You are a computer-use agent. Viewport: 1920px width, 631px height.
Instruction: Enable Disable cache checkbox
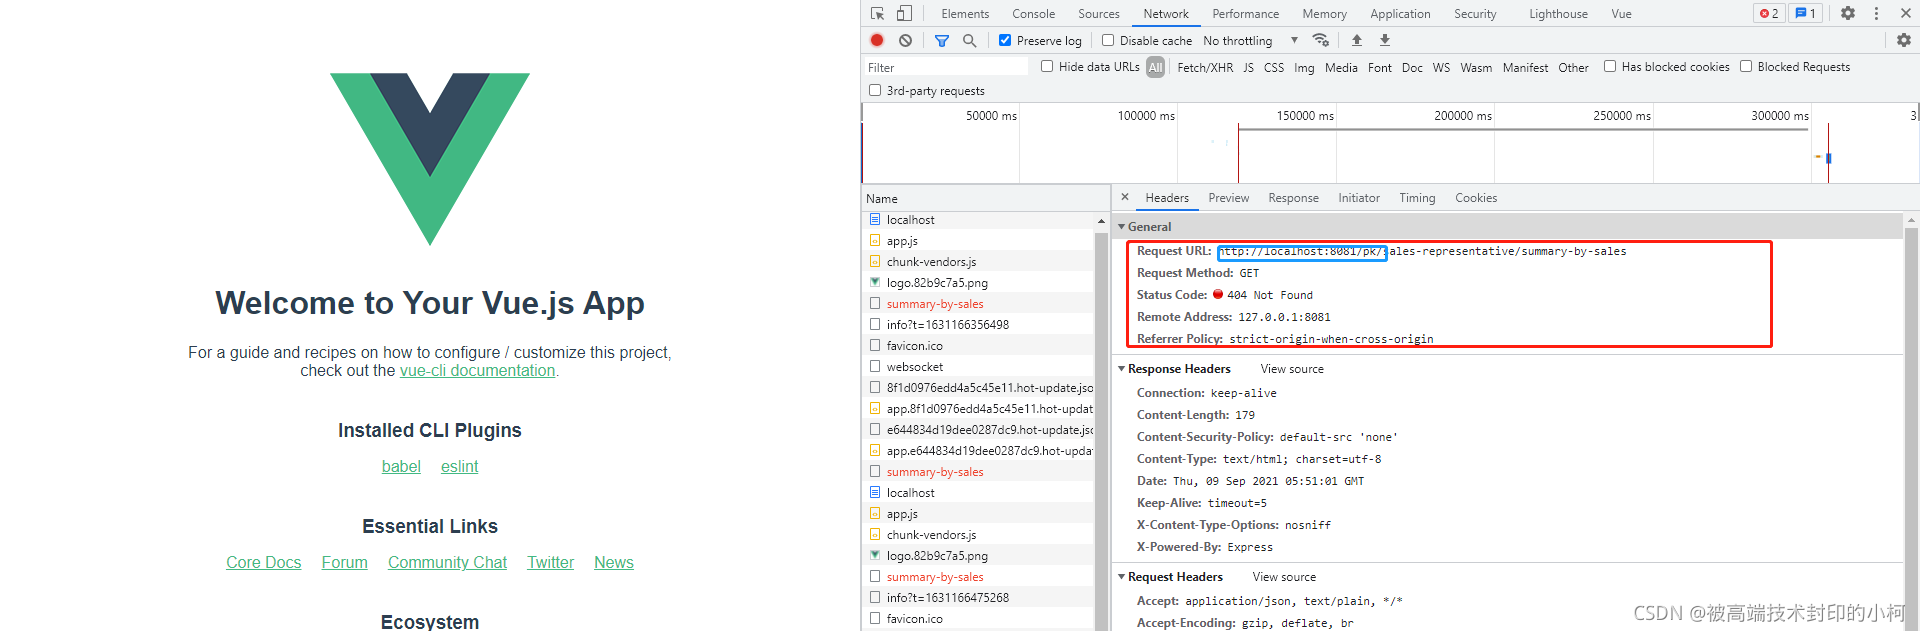coord(1108,40)
